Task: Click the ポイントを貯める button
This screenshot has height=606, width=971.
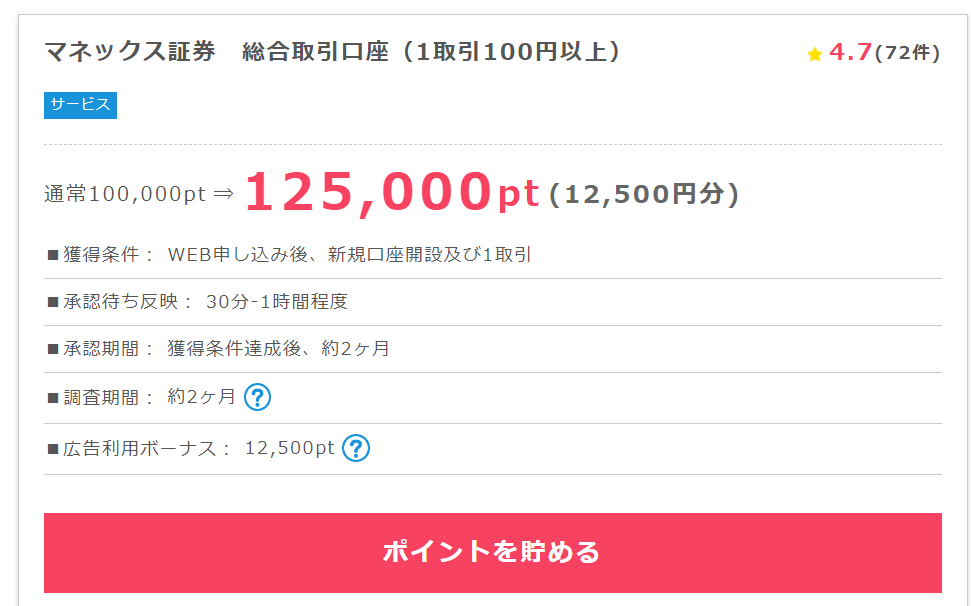Action: pos(492,553)
